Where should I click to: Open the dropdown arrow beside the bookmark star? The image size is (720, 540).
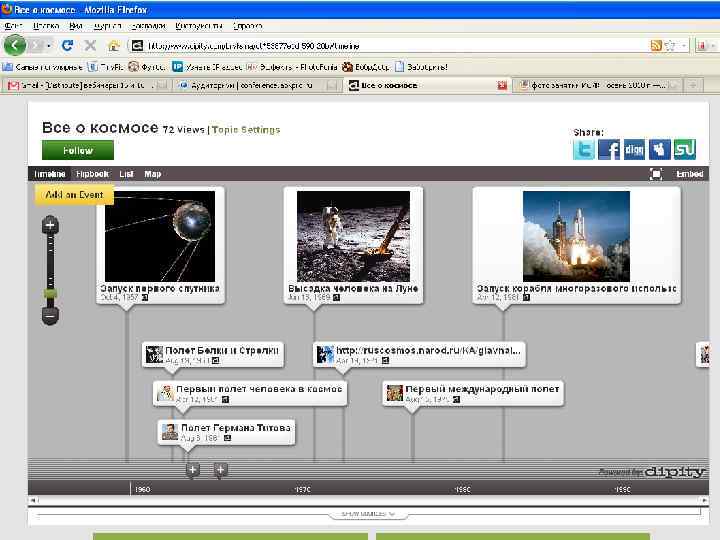pos(684,45)
